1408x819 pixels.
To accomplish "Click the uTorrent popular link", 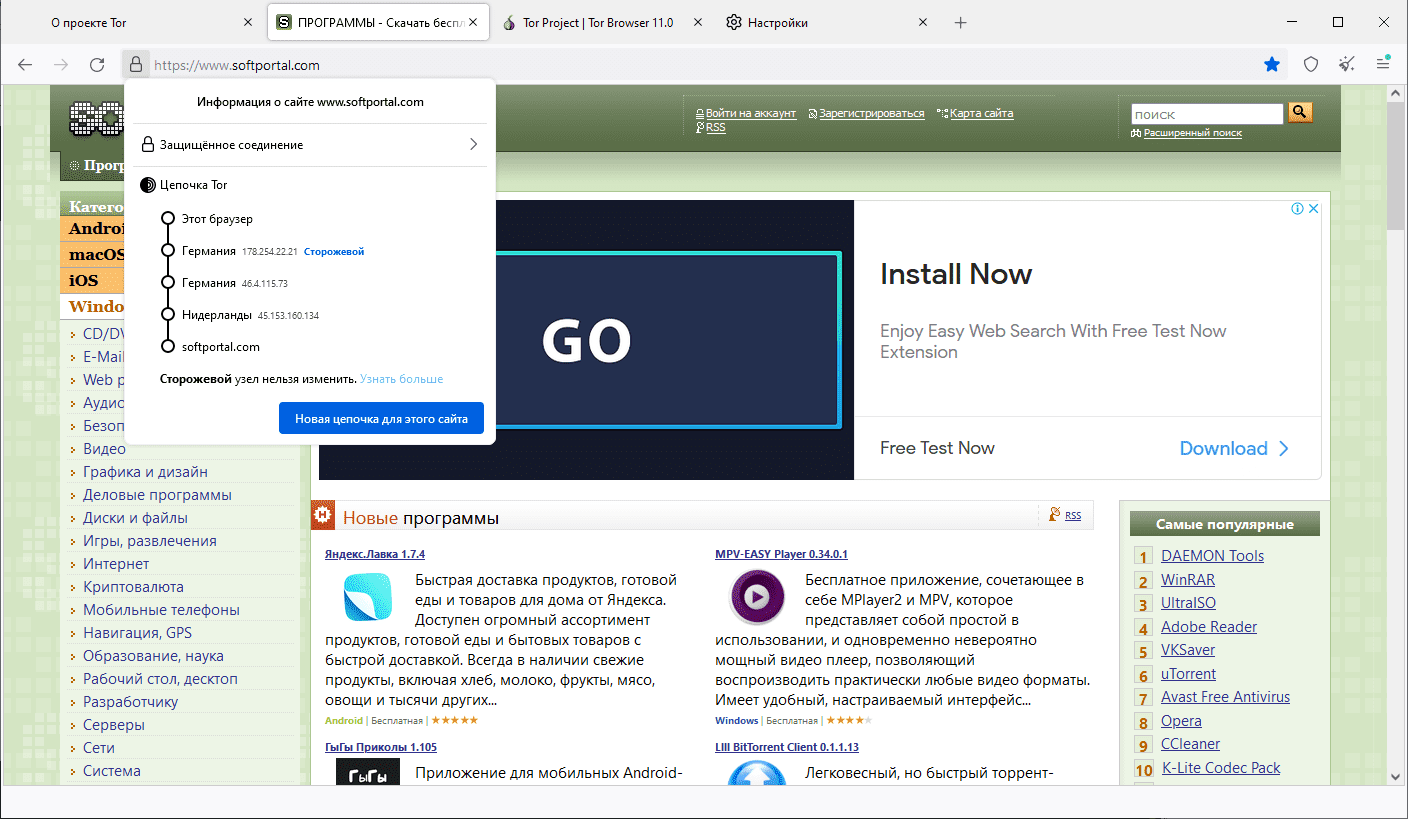I will (x=1188, y=674).
